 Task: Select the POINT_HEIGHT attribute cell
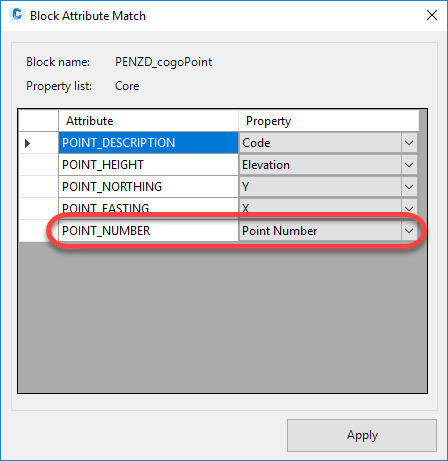[x=148, y=165]
